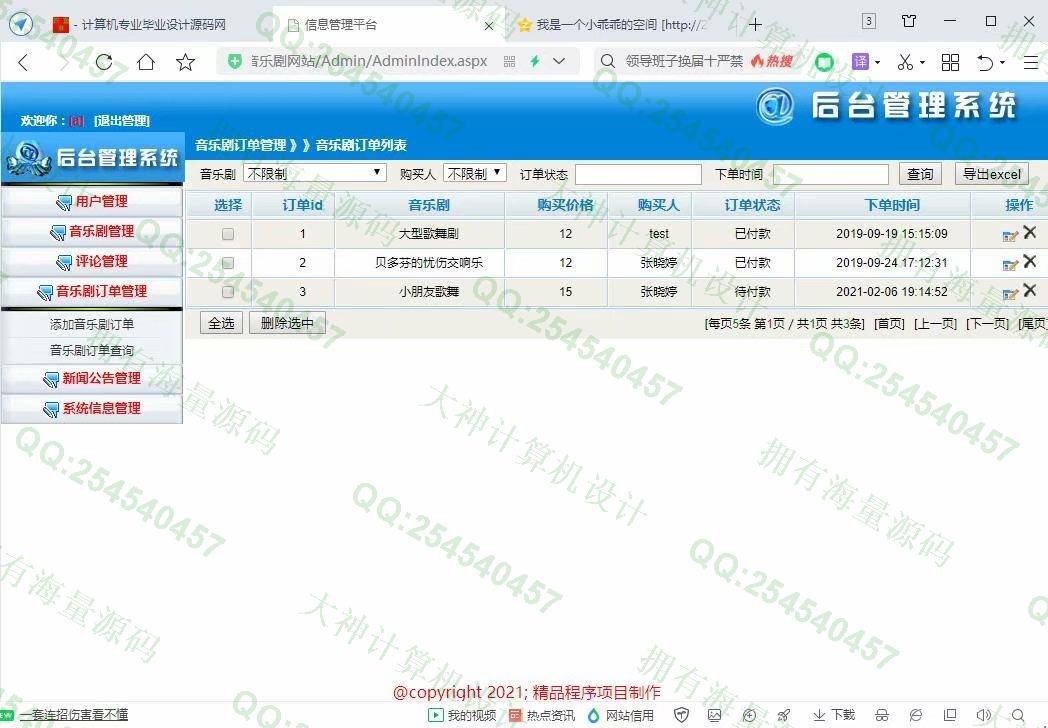Screen dimensions: 1048x728
Task: Click the 下一页 pagination link
Action: 987,324
